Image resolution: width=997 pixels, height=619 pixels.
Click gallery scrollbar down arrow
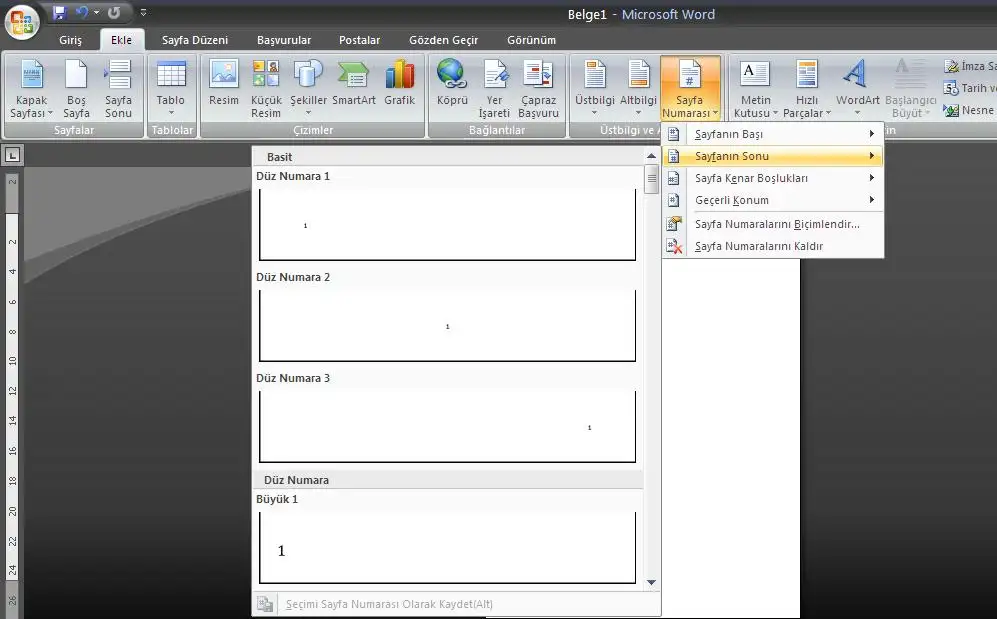(x=651, y=582)
